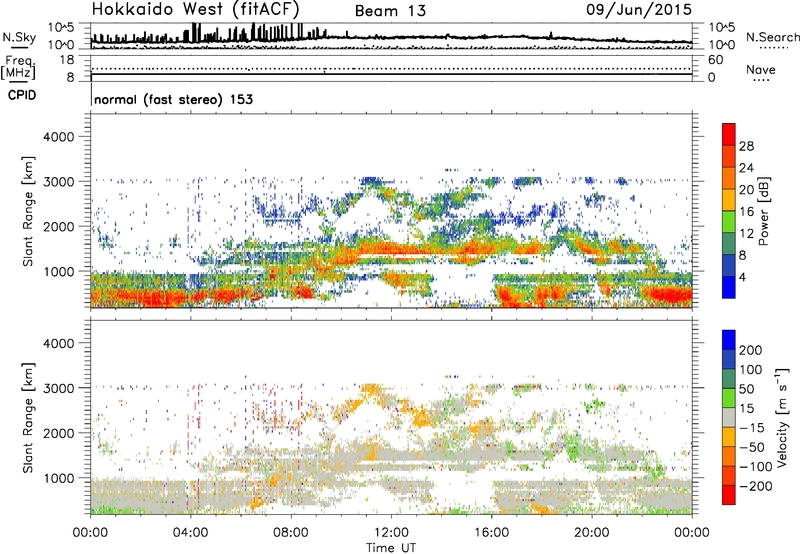Click the 'N.Search' label

pyautogui.click(x=772, y=37)
